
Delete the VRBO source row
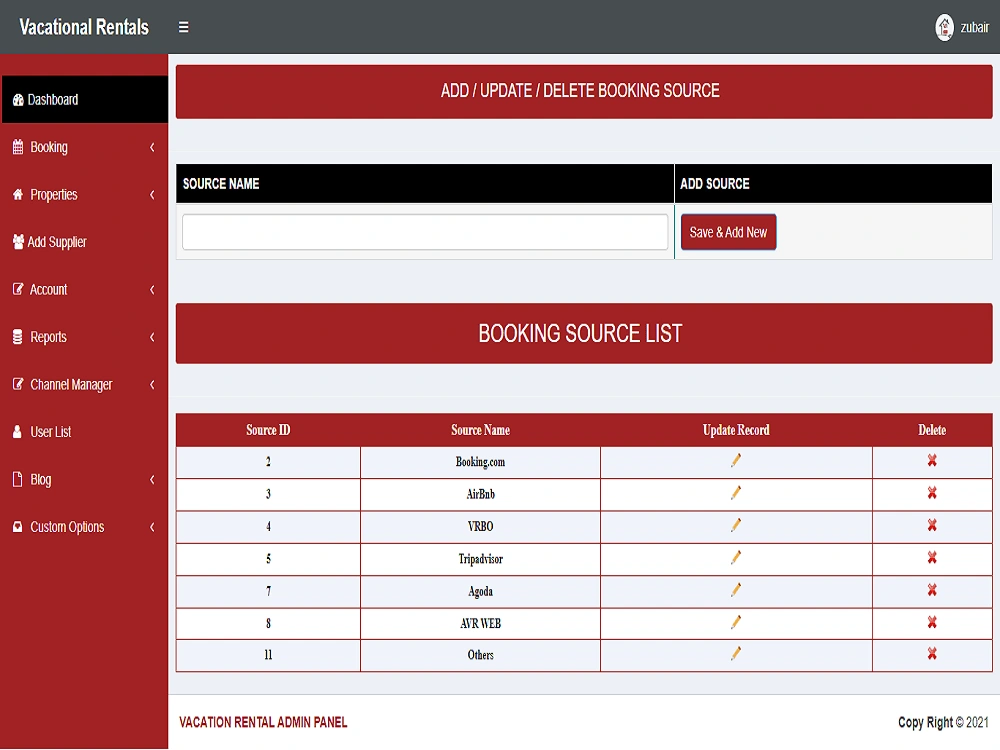click(932, 526)
